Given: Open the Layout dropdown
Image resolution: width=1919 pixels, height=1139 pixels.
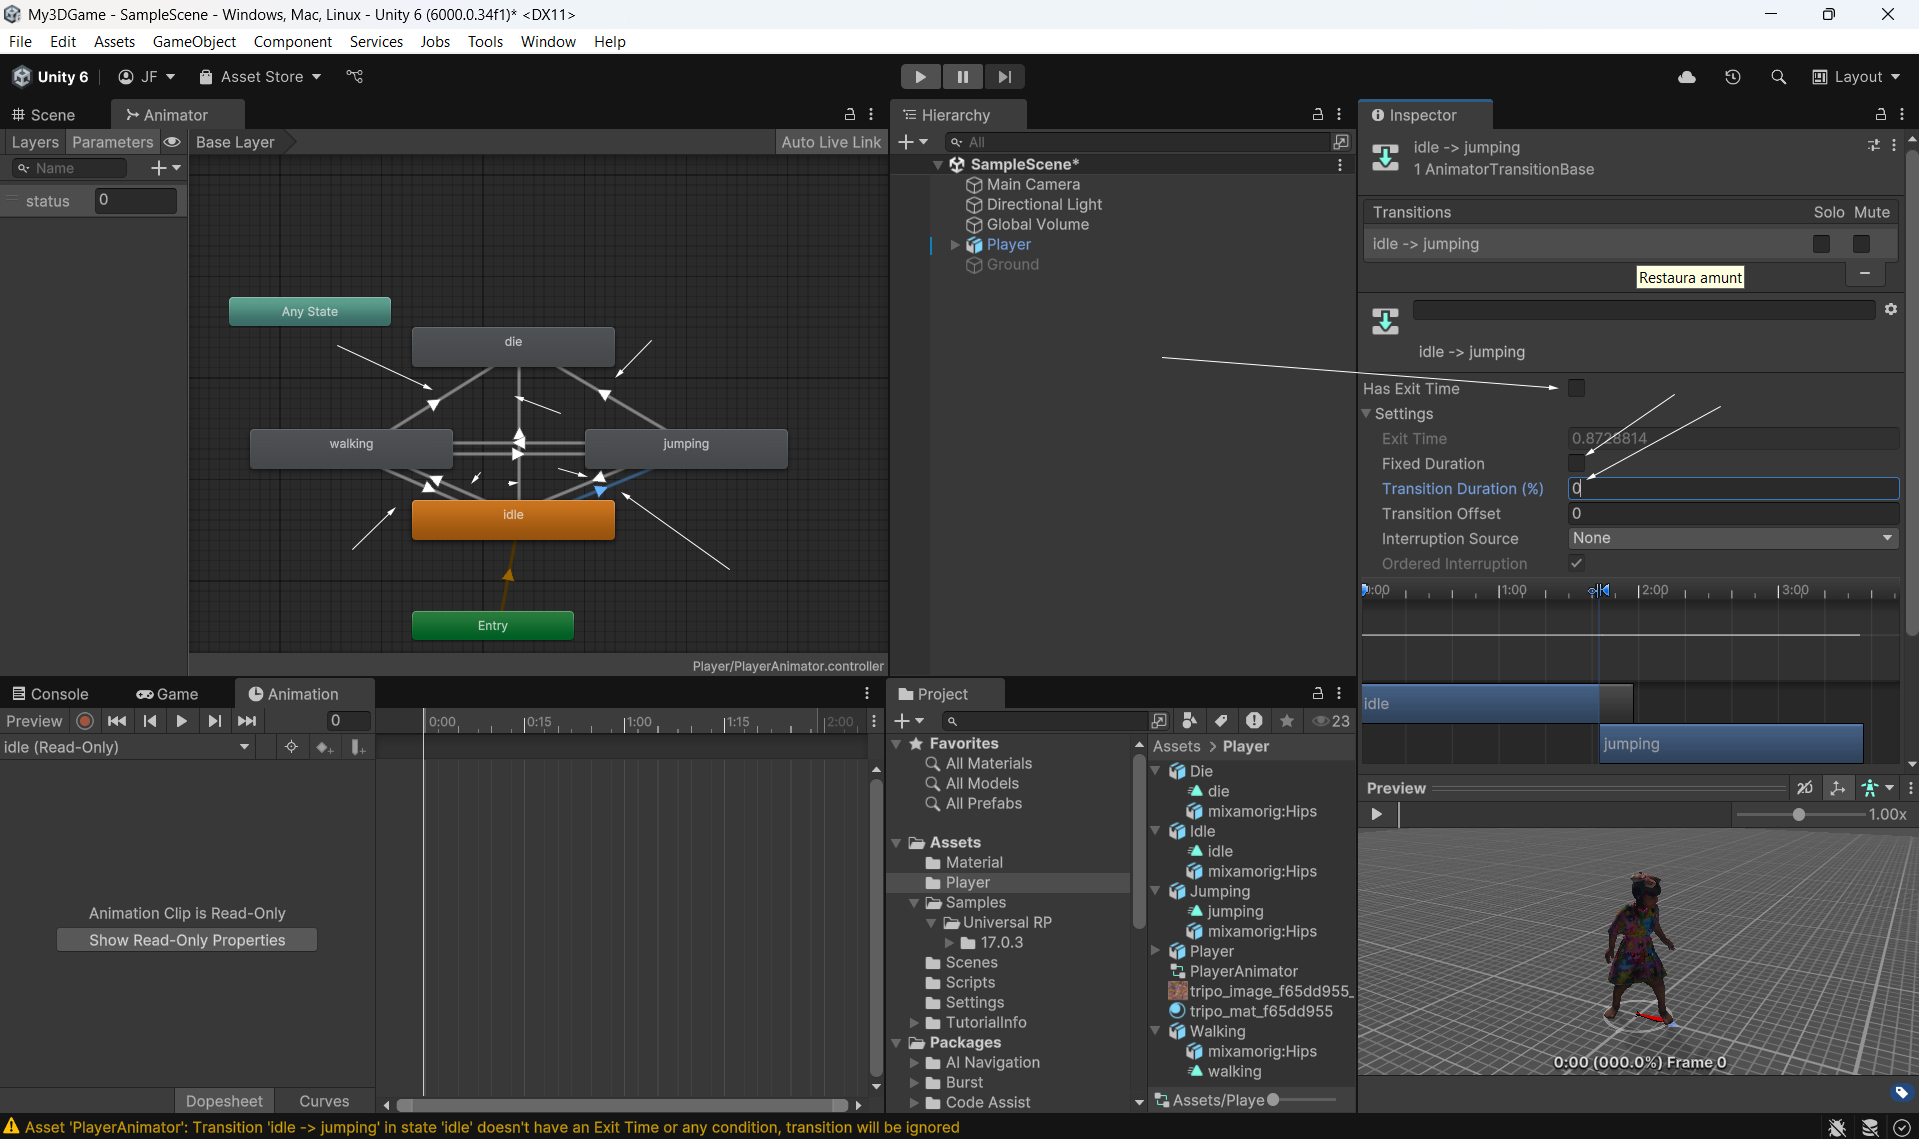Looking at the screenshot, I should [x=1857, y=77].
